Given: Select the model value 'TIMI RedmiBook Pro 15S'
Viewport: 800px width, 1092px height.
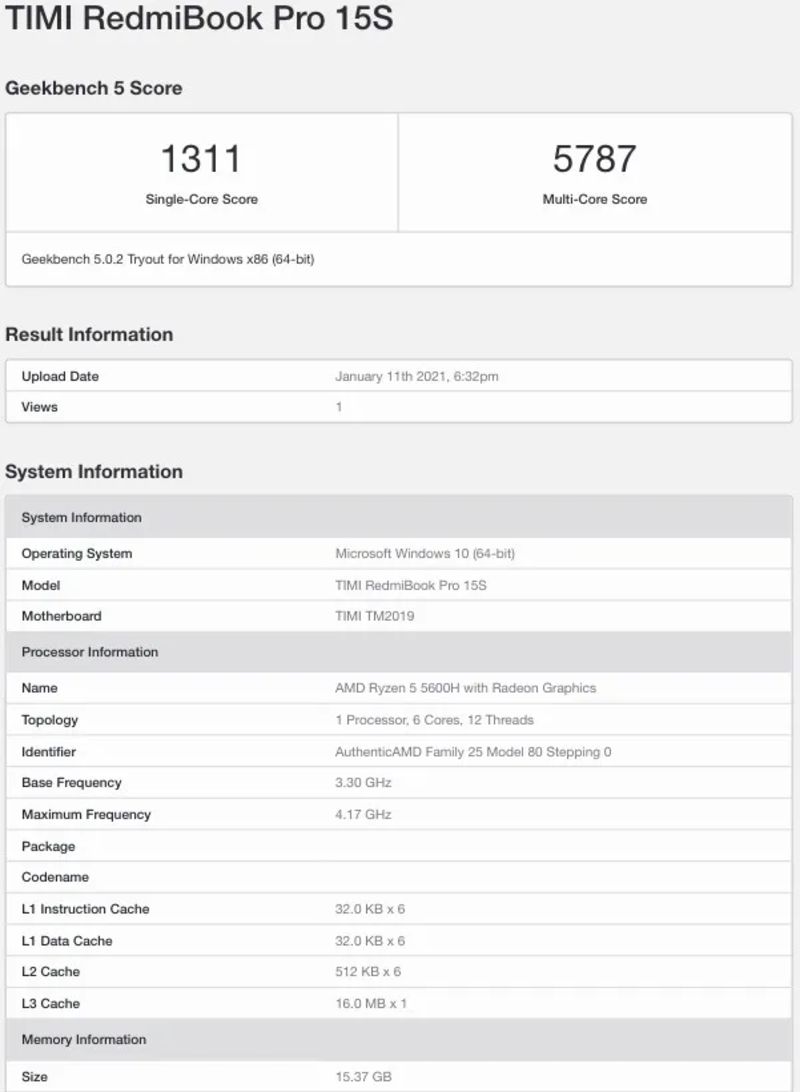Looking at the screenshot, I should point(411,586).
